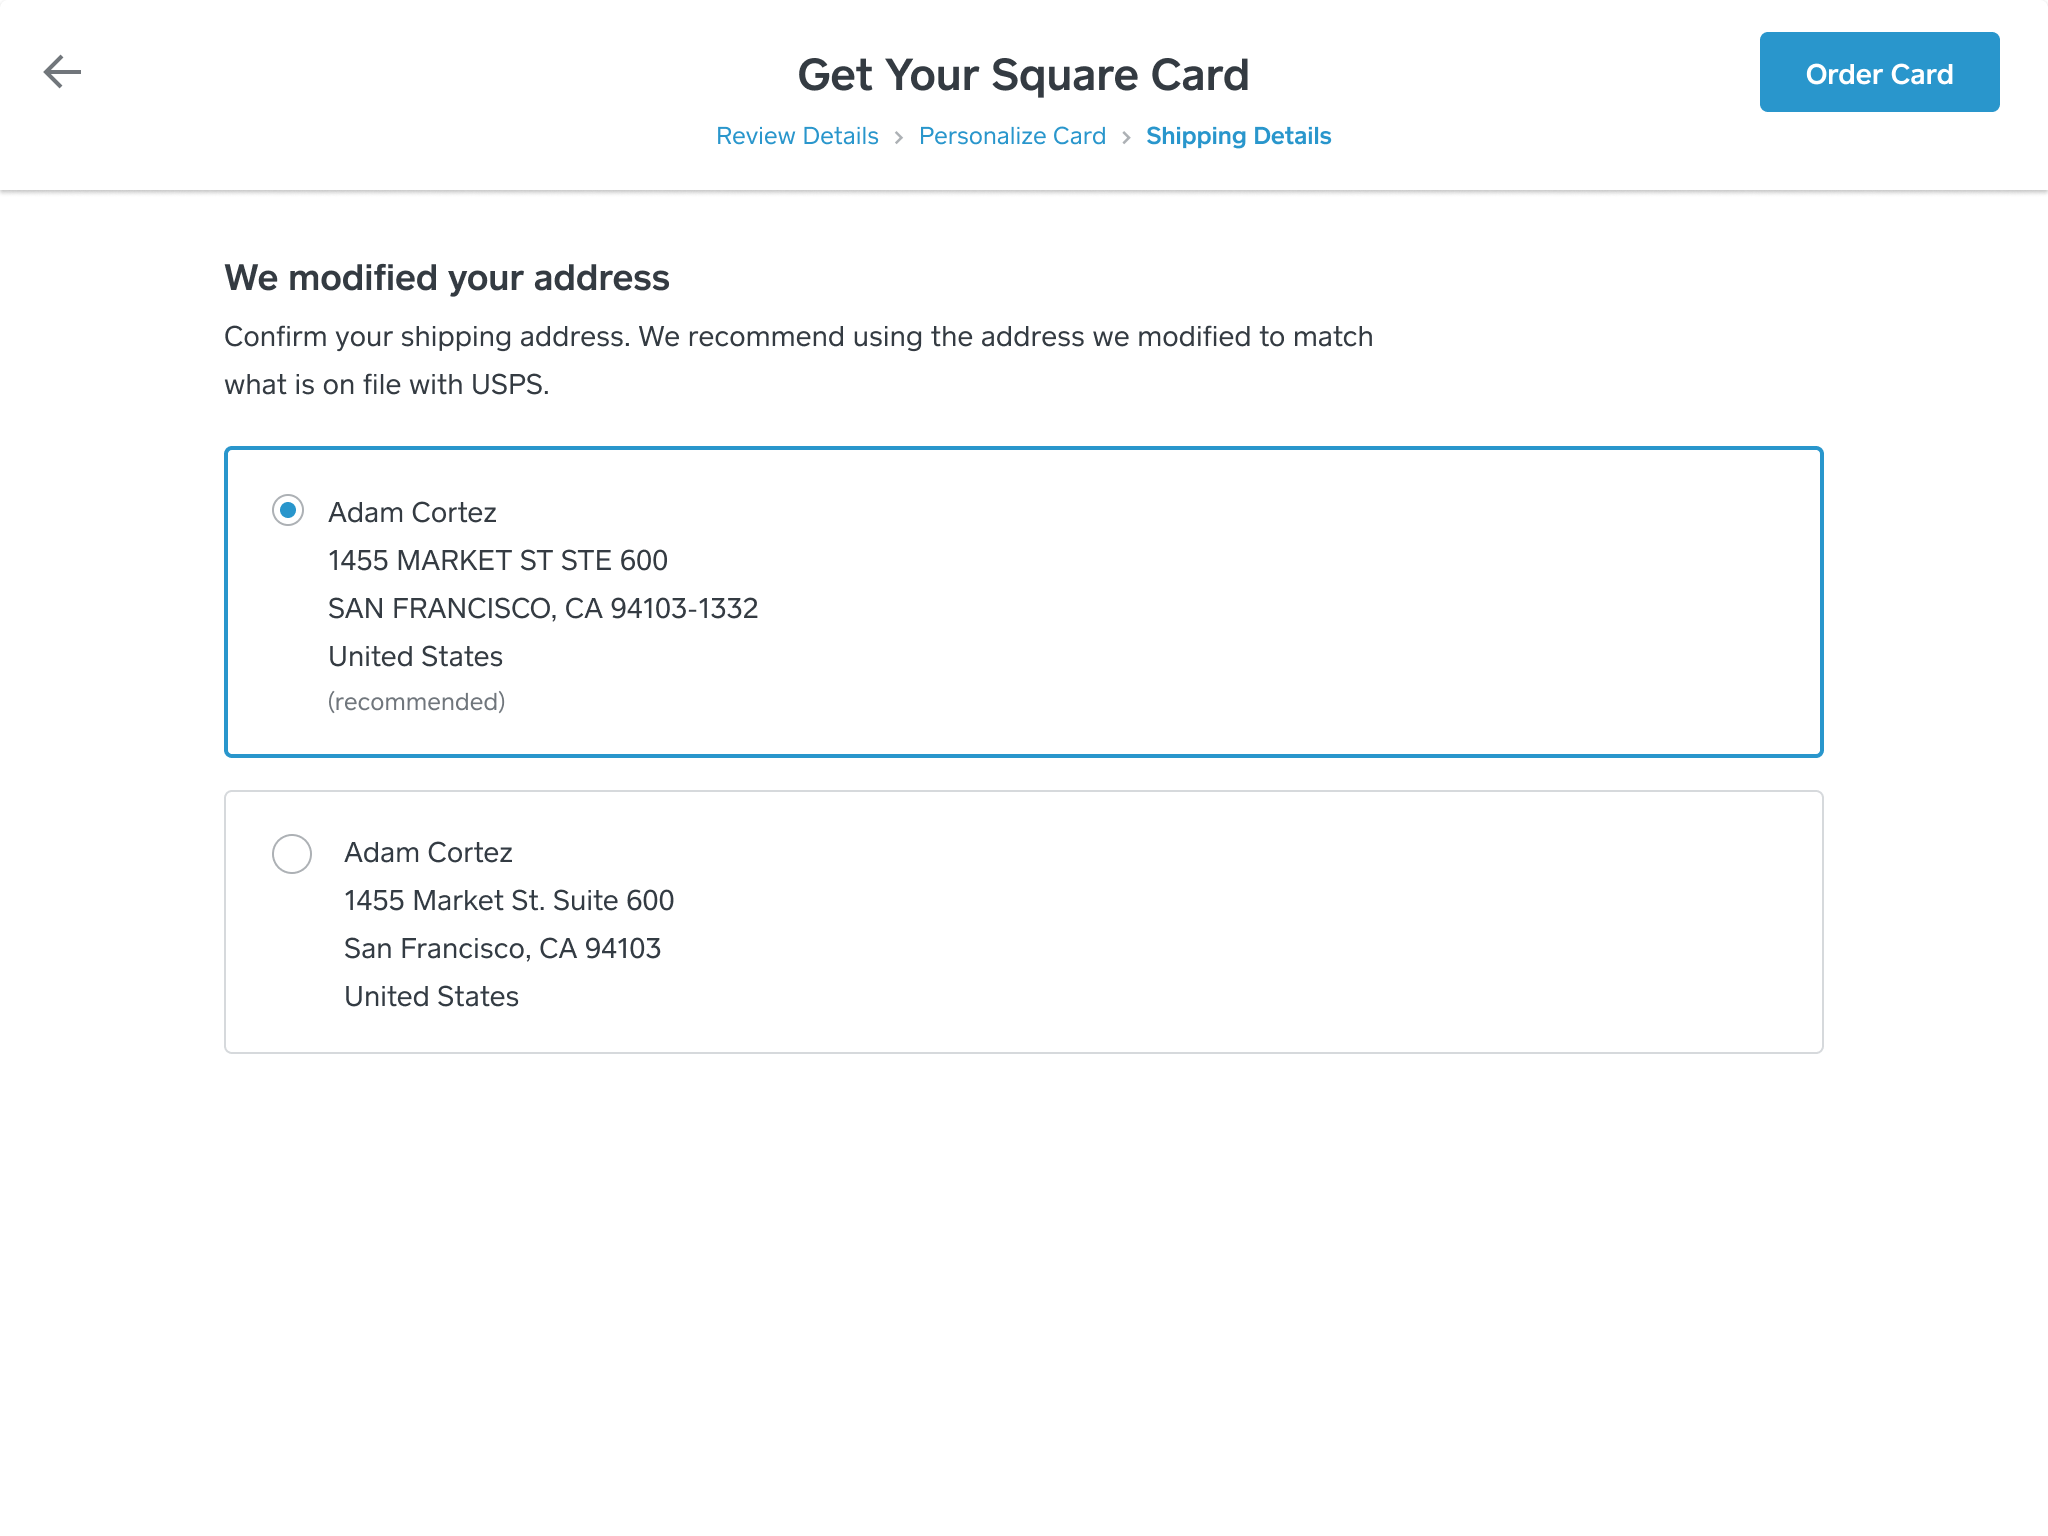Click the Order Card button
The image size is (2048, 1536).
coord(1879,72)
